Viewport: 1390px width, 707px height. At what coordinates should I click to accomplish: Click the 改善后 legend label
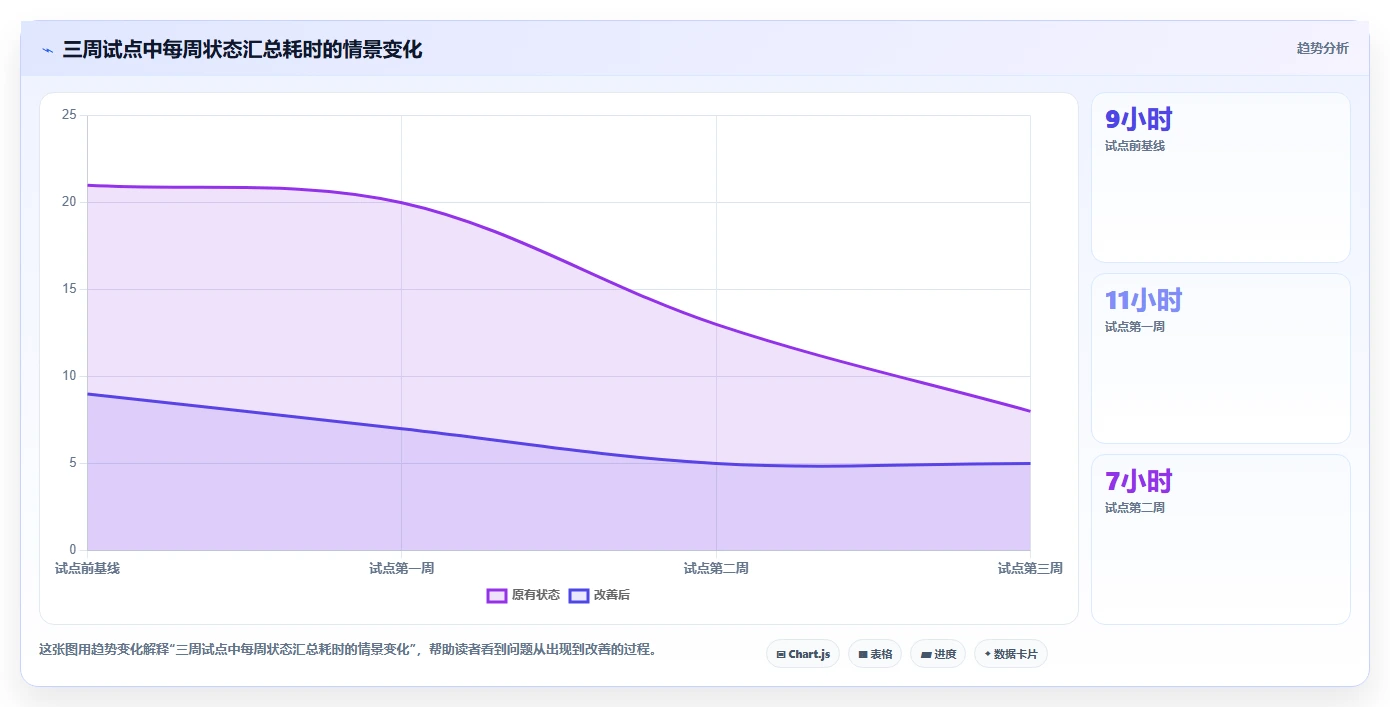pos(612,595)
